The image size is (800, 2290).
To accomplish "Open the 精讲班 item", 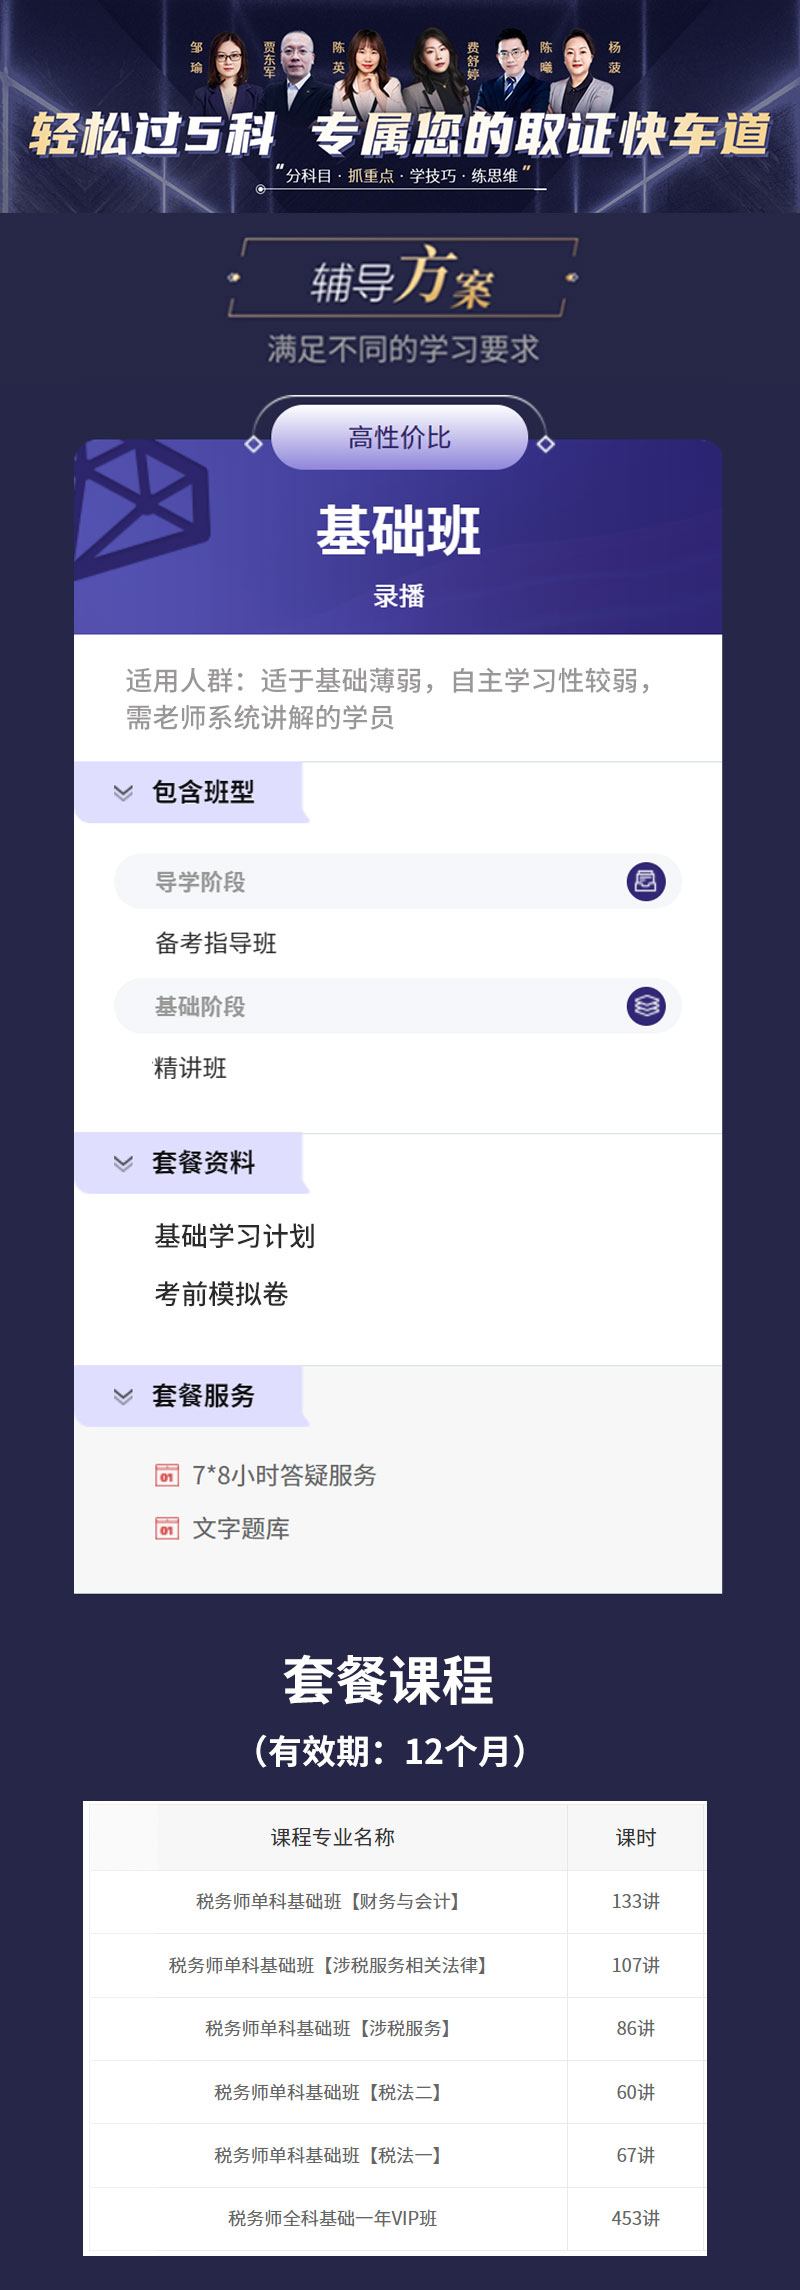I will click(x=190, y=1068).
